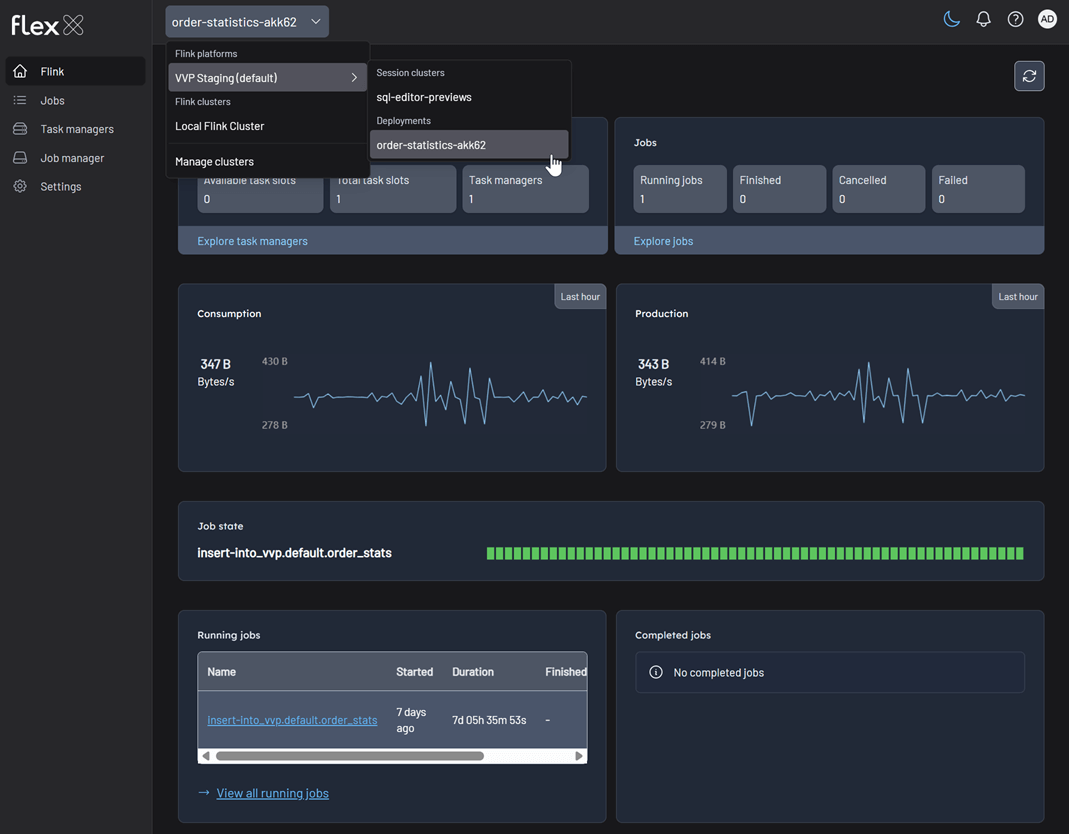This screenshot has height=834, width=1069.
Task: Open View all running jobs link
Action: (272, 793)
